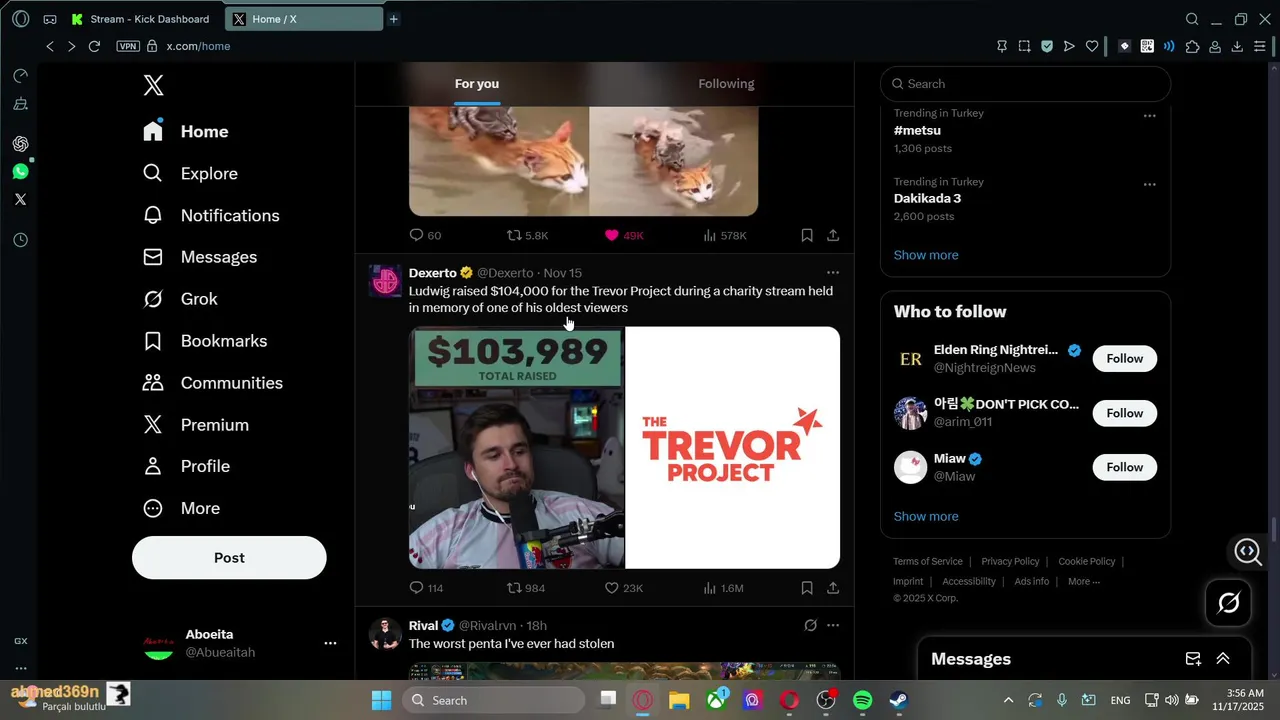Open Notifications page
The image size is (1280, 720).
(x=211, y=215)
